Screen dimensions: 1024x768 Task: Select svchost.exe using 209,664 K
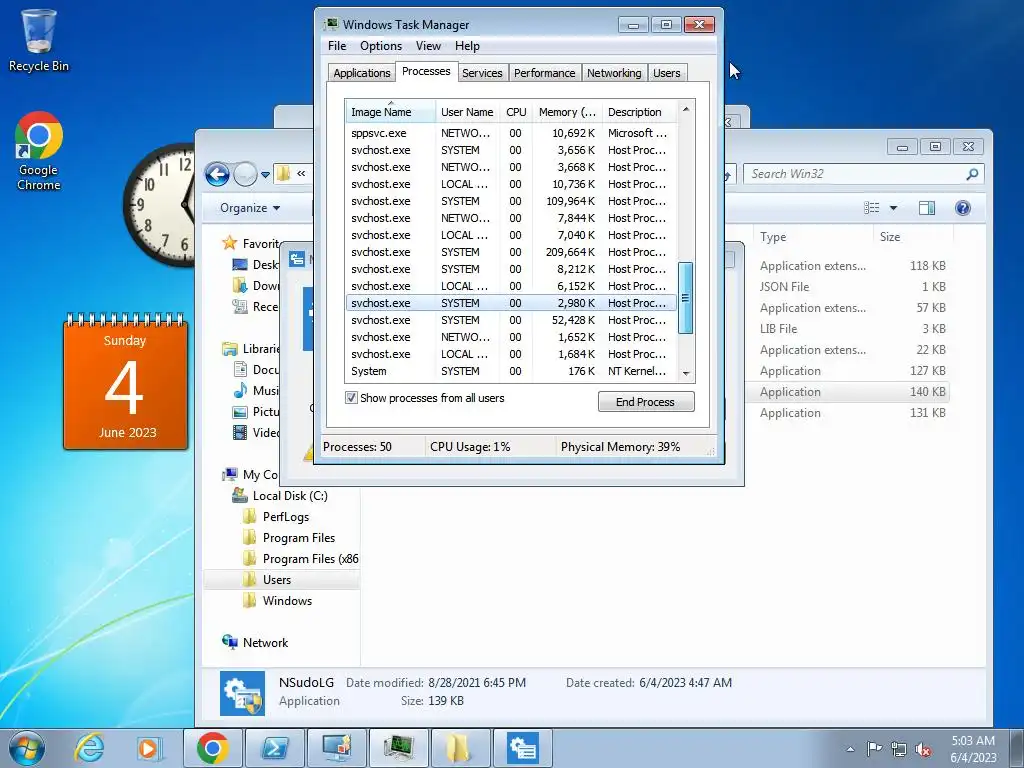pos(511,252)
